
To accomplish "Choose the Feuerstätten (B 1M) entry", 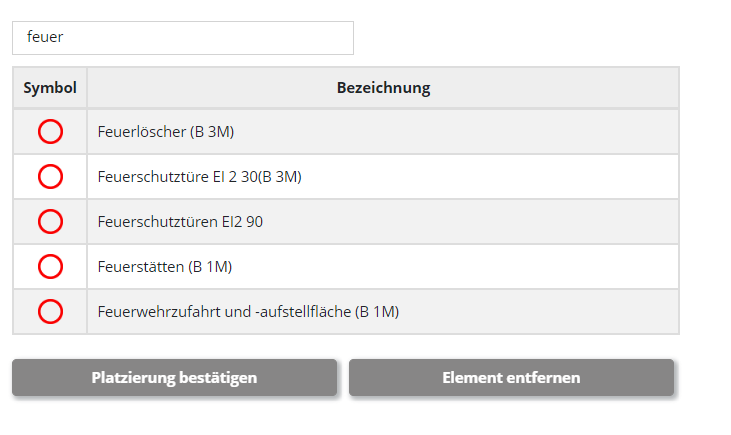I will coord(165,267).
